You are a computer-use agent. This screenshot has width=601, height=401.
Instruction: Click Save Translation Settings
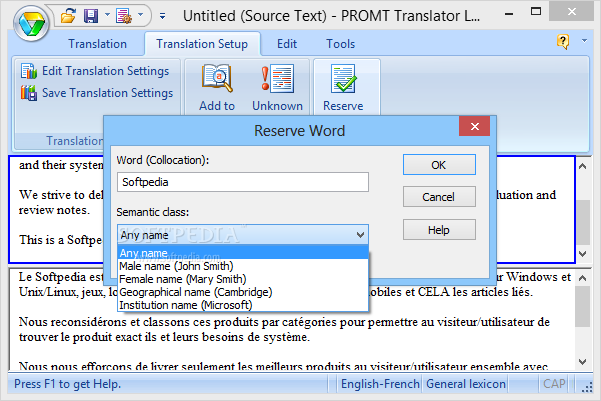(x=97, y=93)
